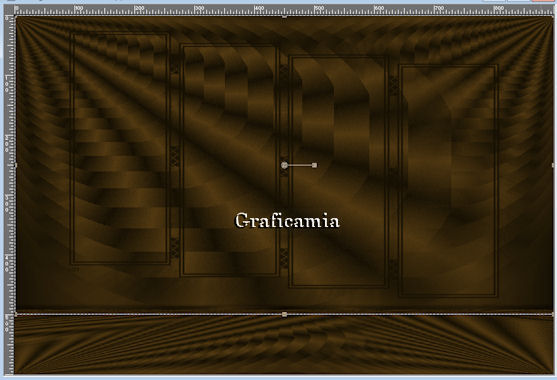Image resolution: width=557 pixels, height=380 pixels.
Task: Click the Graficamia watermark text
Action: (287, 221)
